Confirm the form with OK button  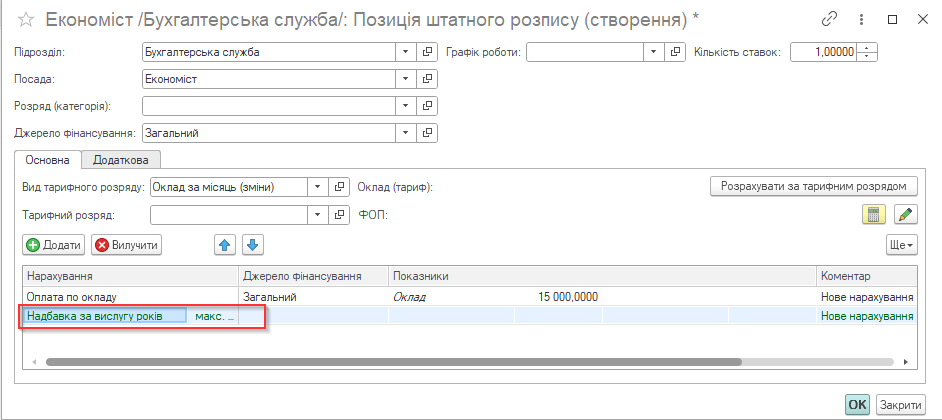(x=858, y=404)
